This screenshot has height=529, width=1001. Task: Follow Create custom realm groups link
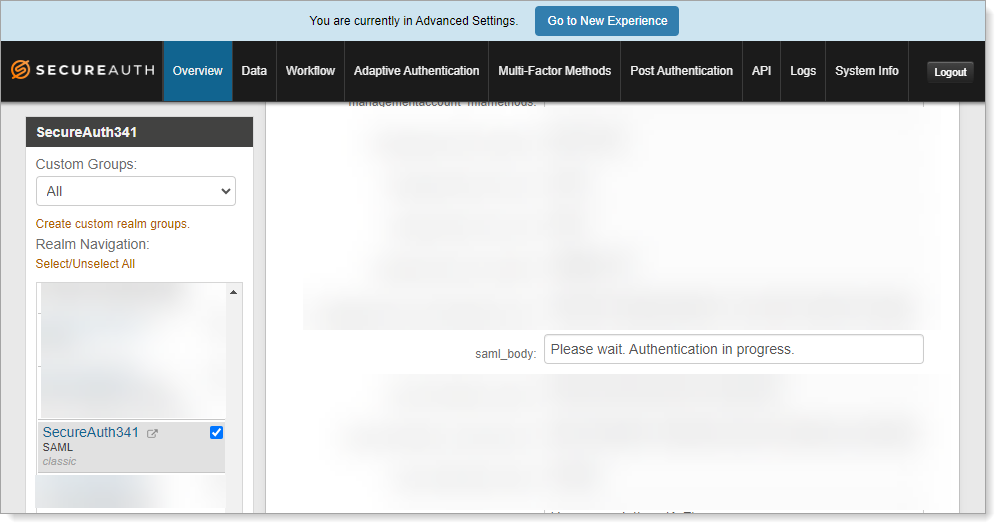click(x=113, y=224)
